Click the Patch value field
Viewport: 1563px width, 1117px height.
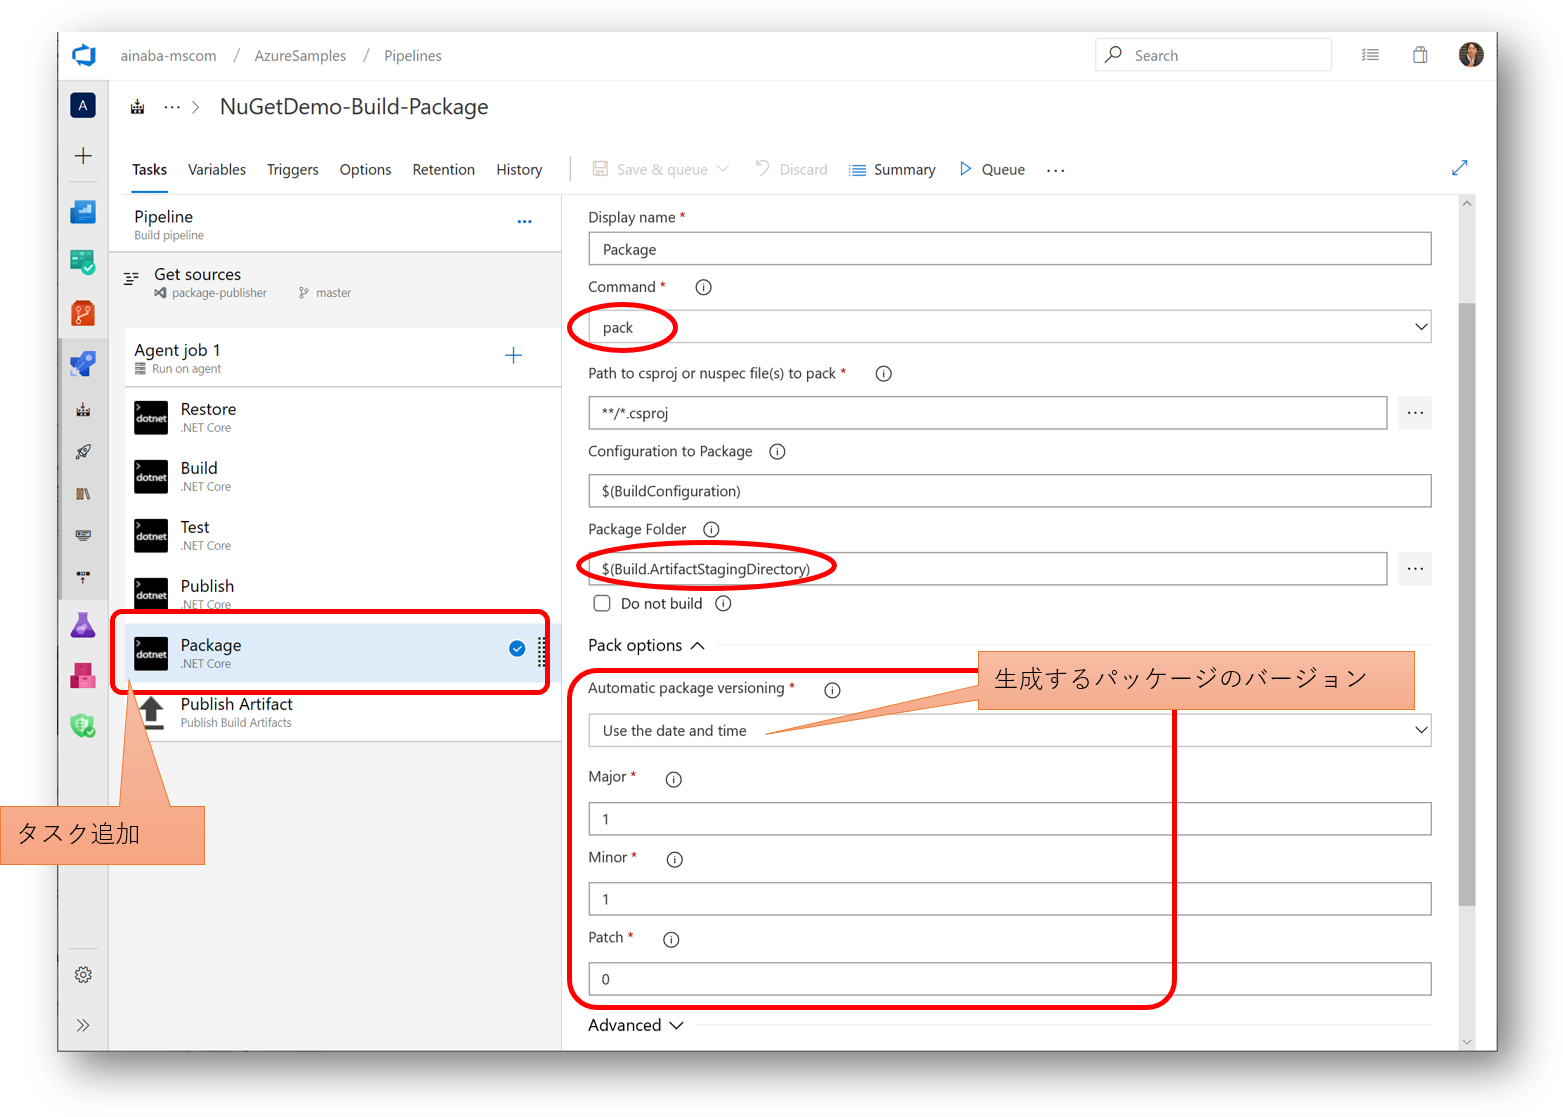pos(1010,979)
